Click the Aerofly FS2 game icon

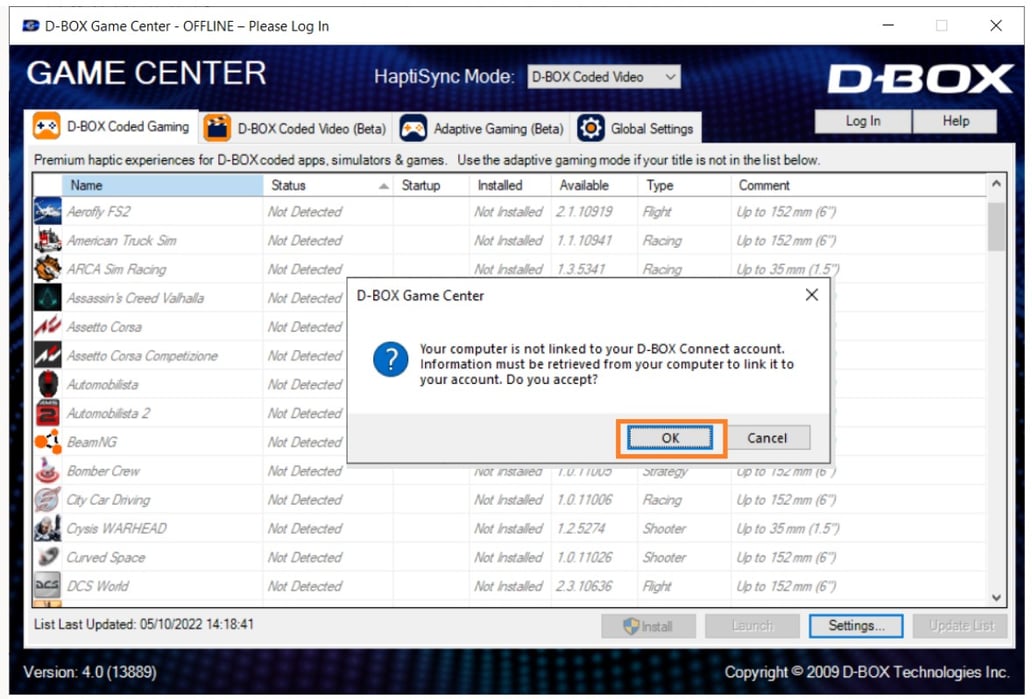pyautogui.click(x=49, y=211)
